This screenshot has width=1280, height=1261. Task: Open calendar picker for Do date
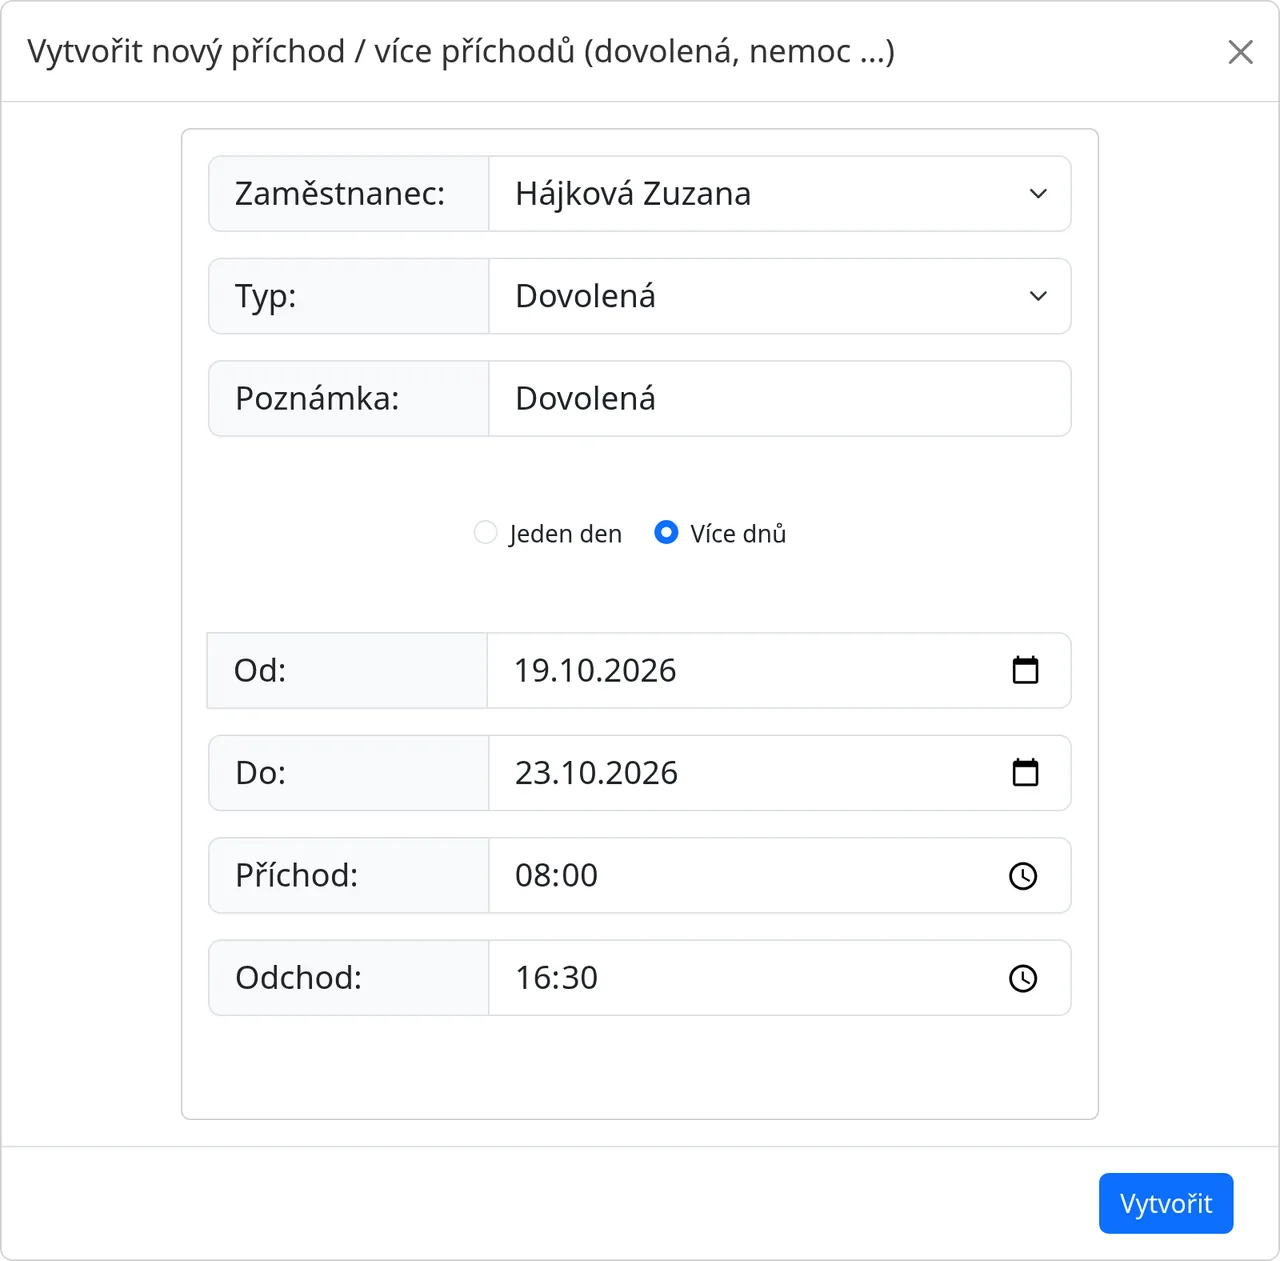(x=1025, y=773)
